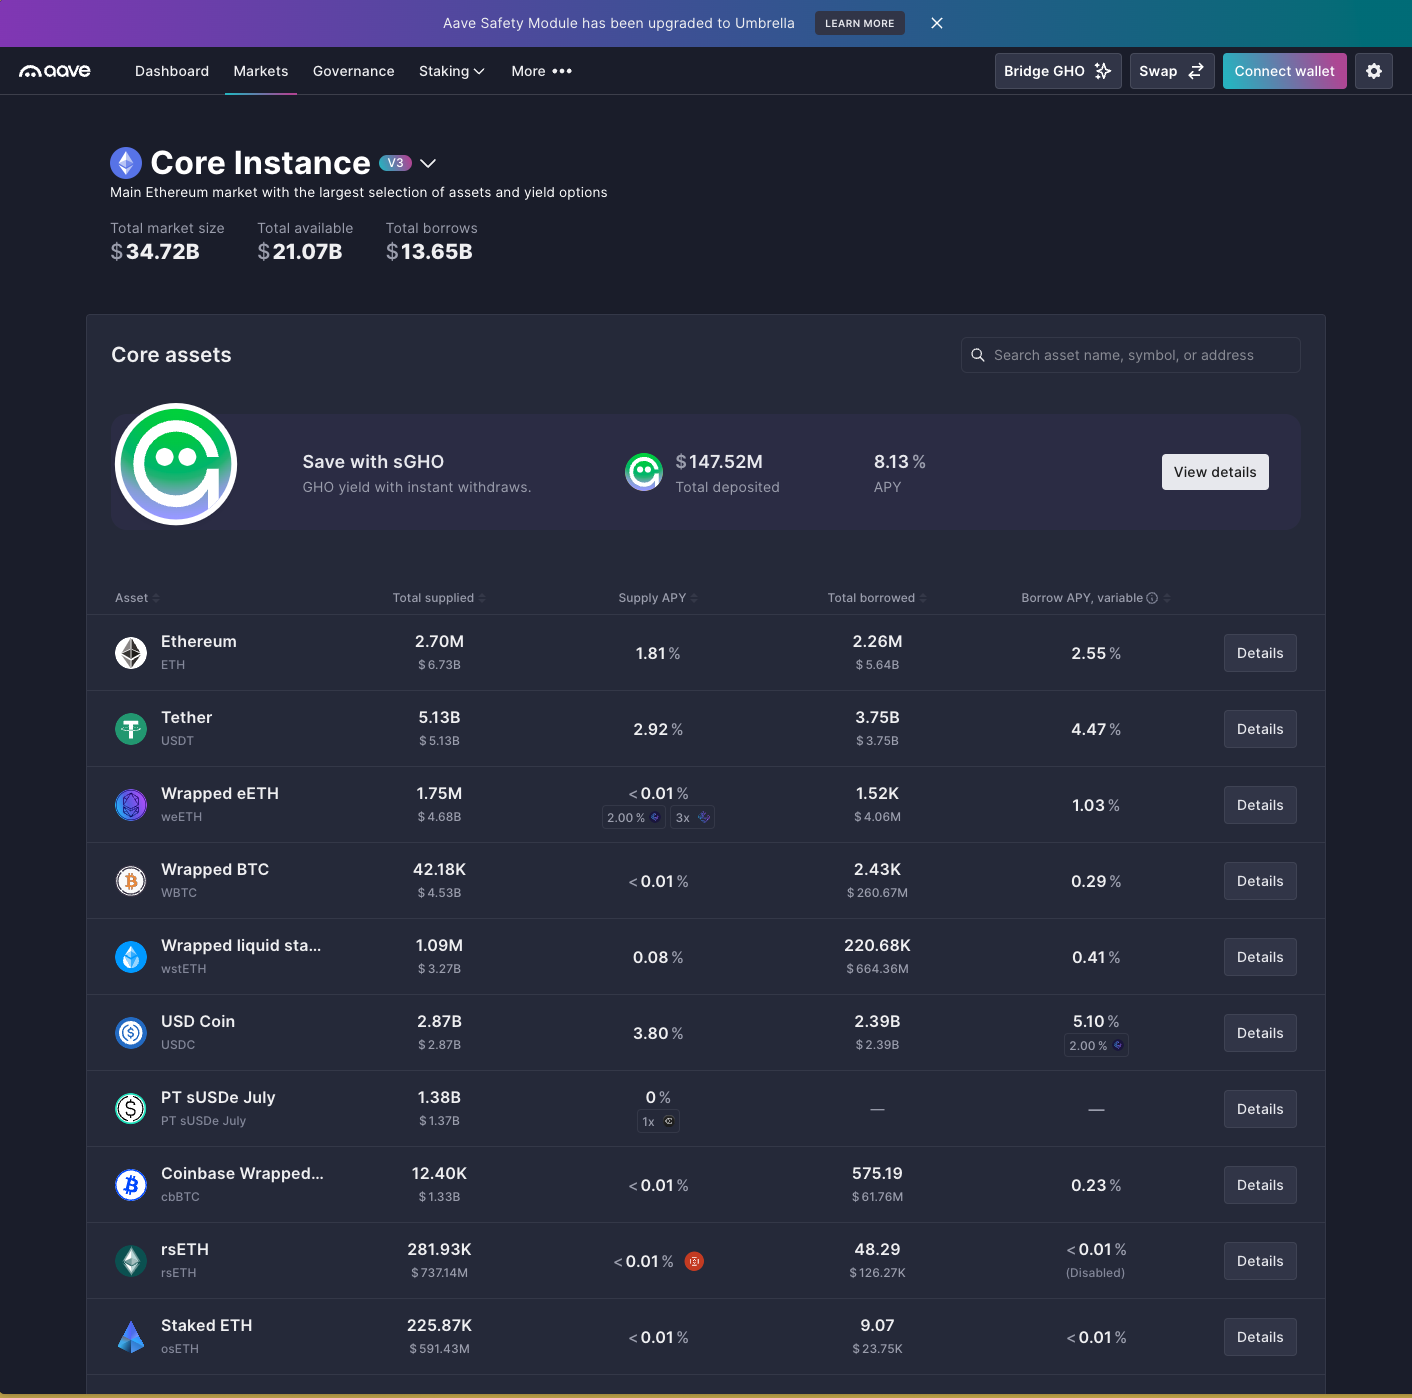This screenshot has height=1398, width=1412.
Task: Click the 3x Merit badge on Wrapped eETH
Action: (691, 817)
